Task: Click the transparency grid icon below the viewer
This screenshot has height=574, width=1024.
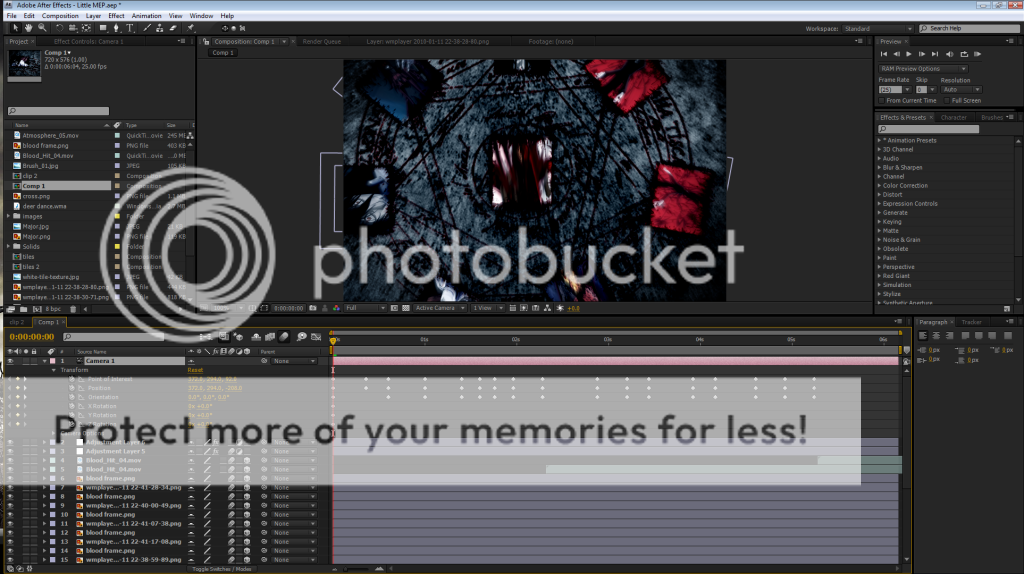Action: (406, 308)
